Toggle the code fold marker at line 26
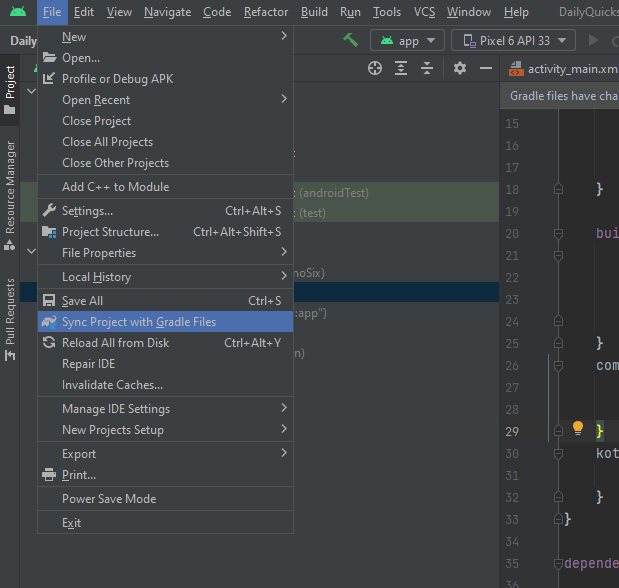 (x=558, y=366)
